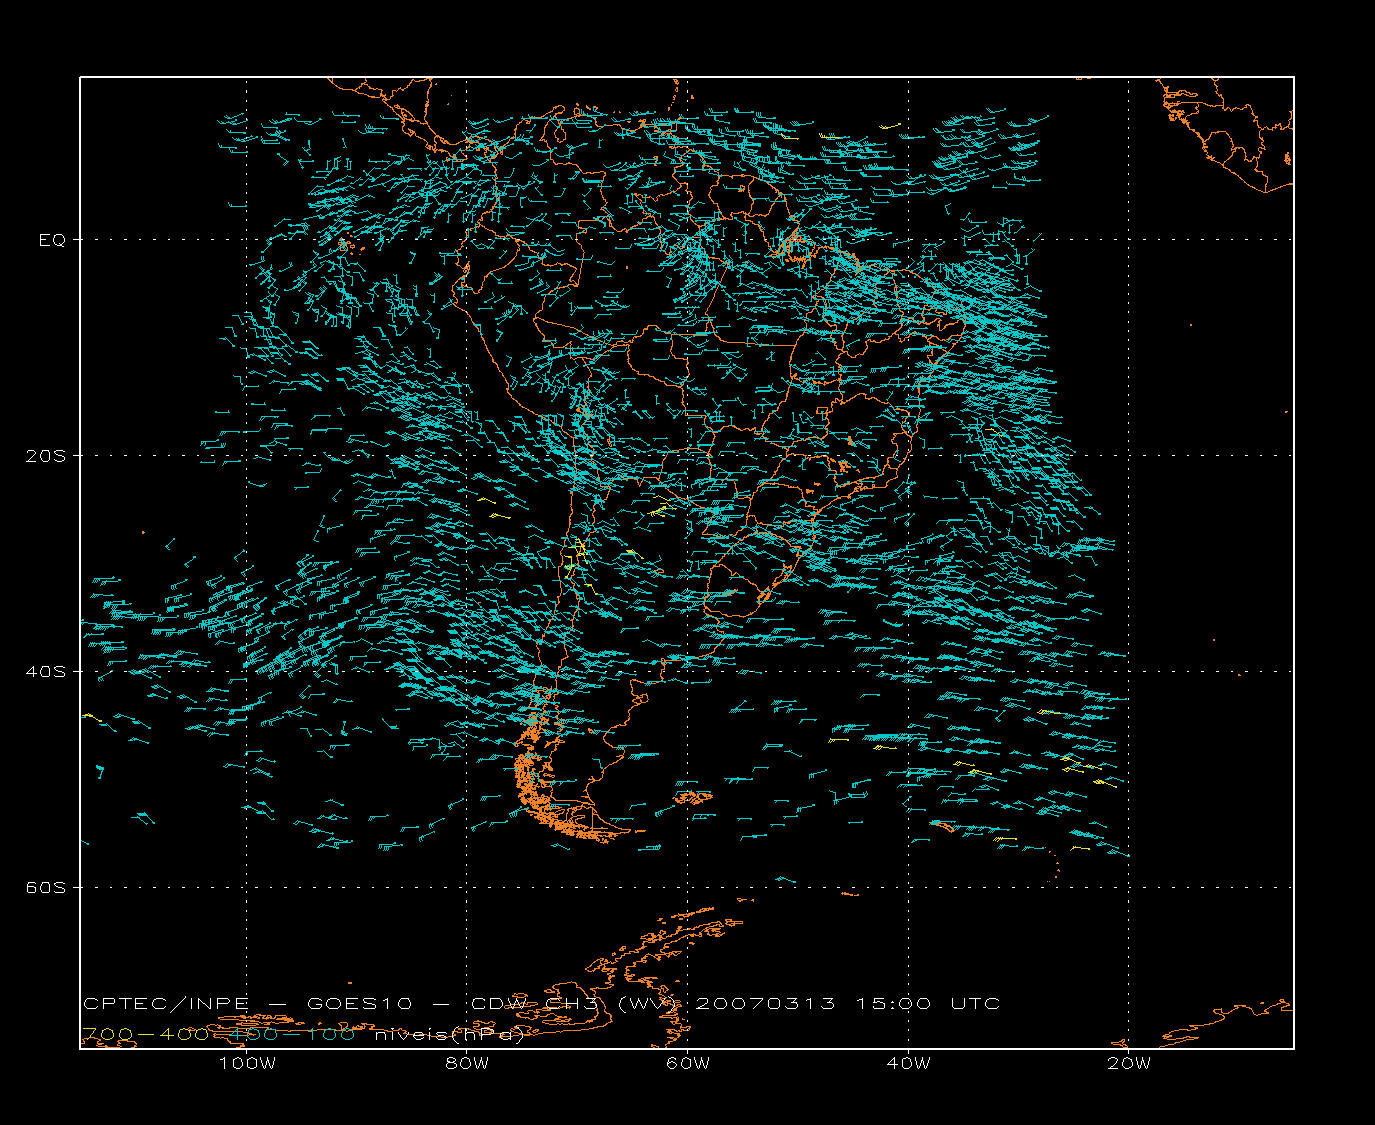Click the 15:00 UTC time text

927,1004
